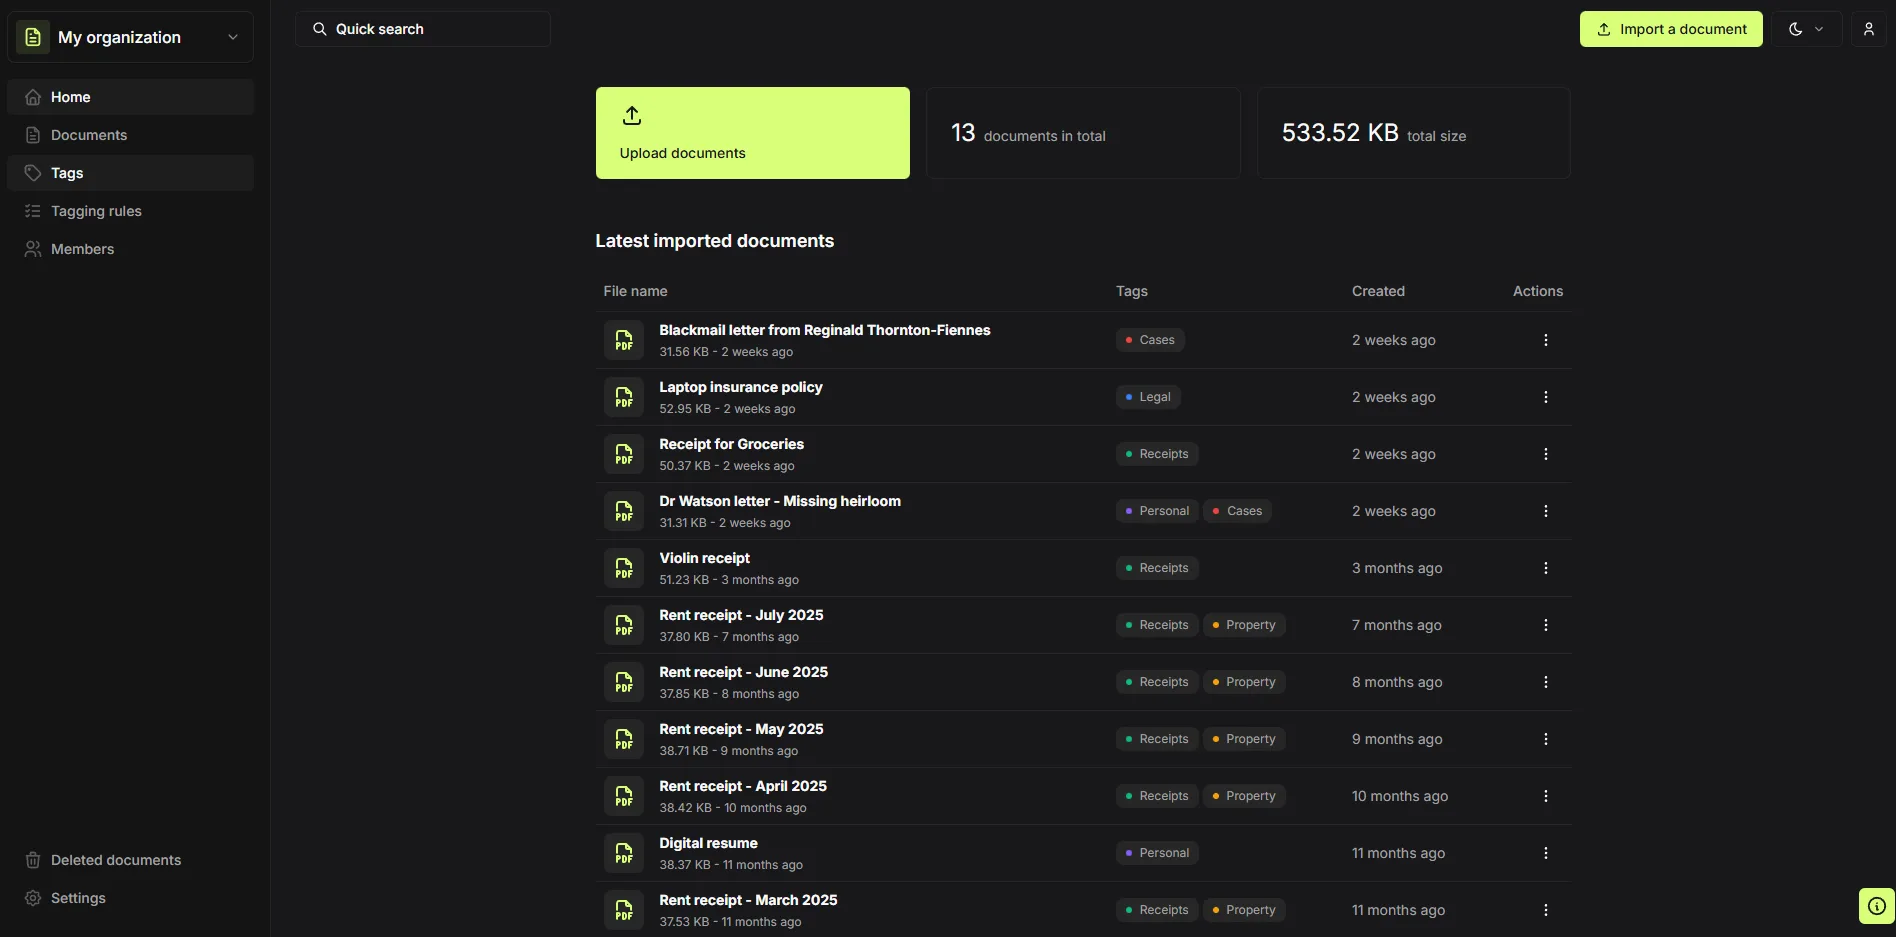The image size is (1896, 937).
Task: Go to Documents in sidebar
Action: click(x=89, y=135)
